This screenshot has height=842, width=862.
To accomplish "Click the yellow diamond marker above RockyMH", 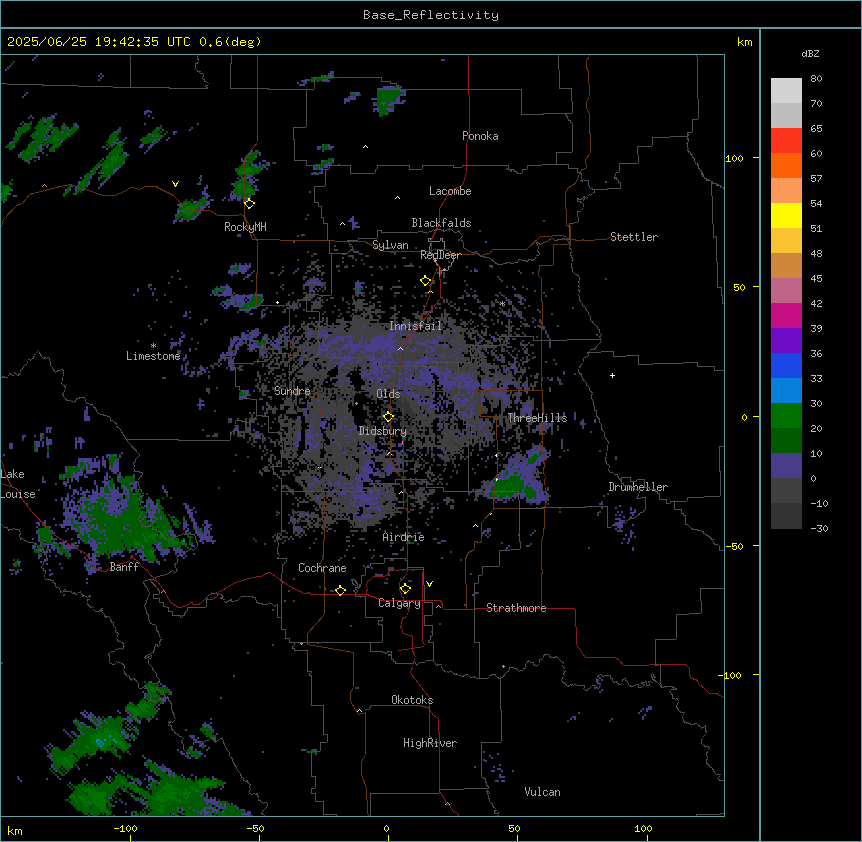I will [x=250, y=204].
